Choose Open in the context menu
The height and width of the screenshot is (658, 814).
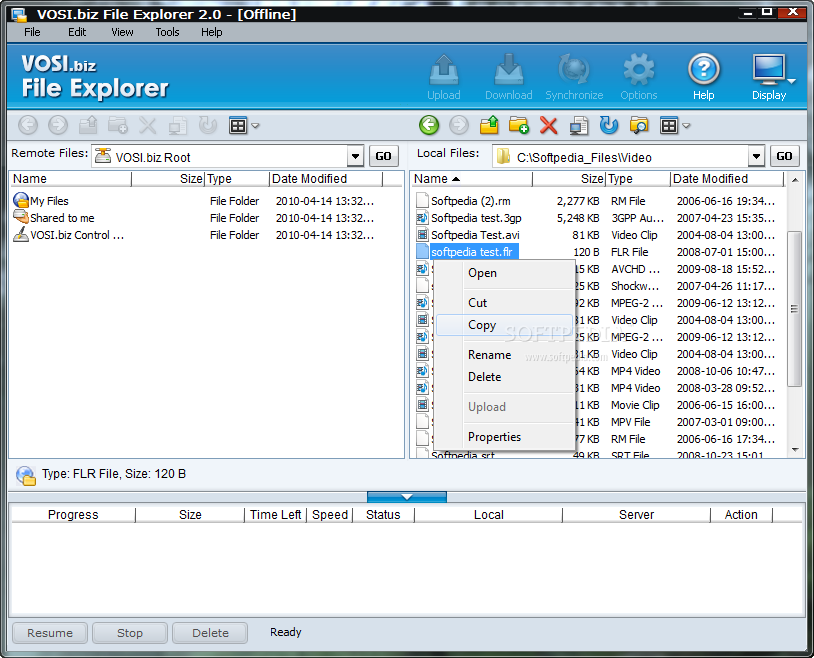coord(504,273)
